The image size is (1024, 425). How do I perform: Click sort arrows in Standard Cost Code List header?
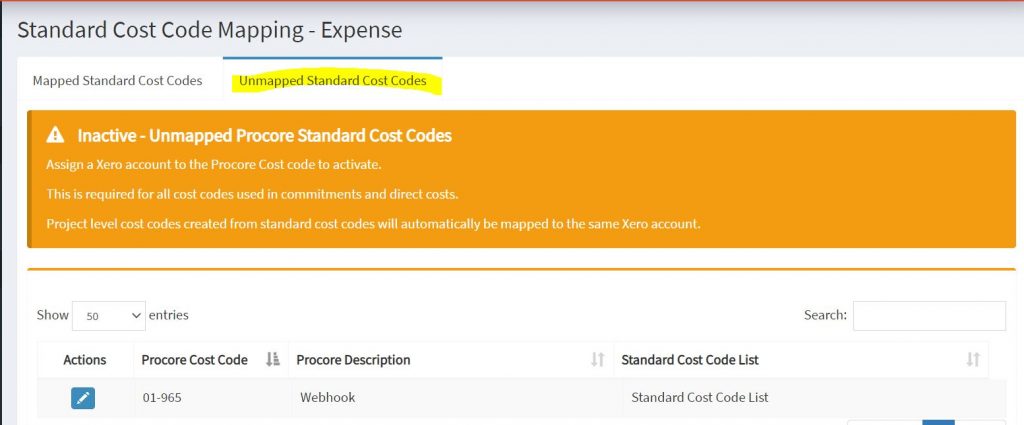972,360
